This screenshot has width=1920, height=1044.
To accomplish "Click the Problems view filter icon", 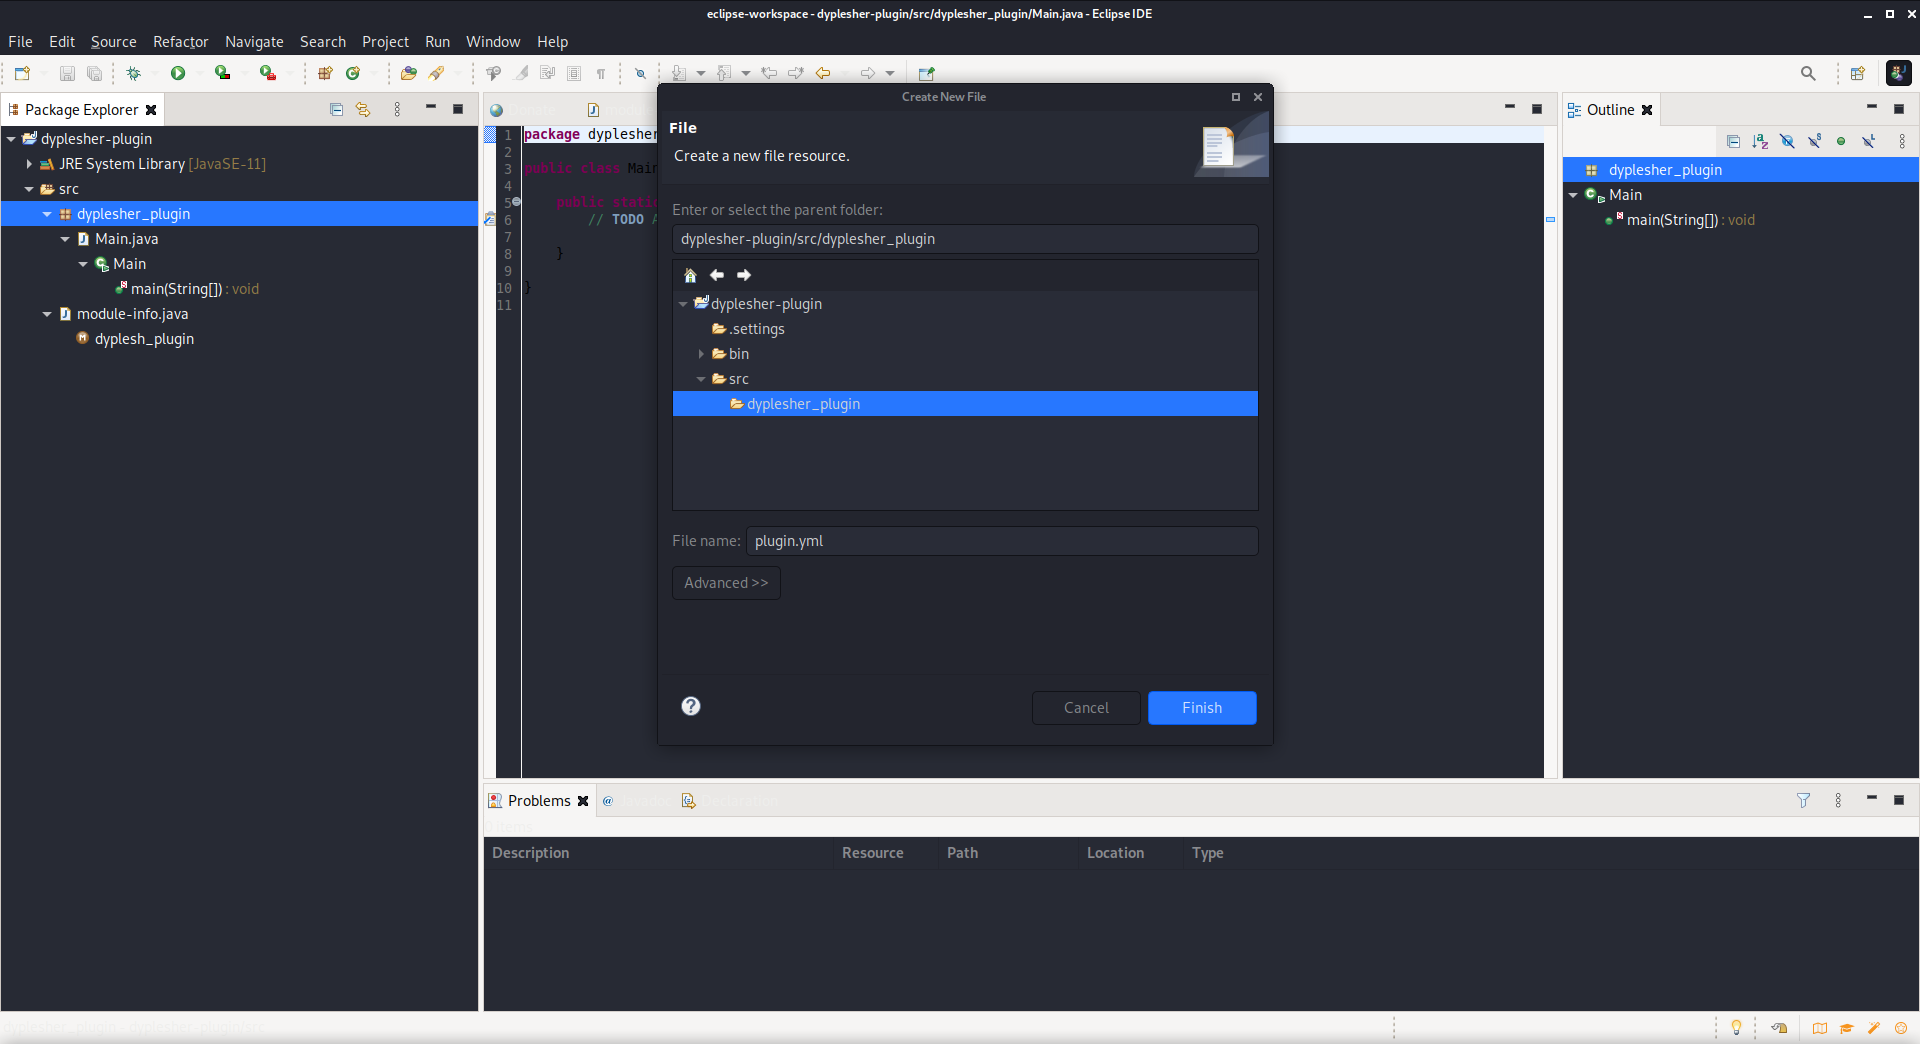I will [x=1803, y=800].
